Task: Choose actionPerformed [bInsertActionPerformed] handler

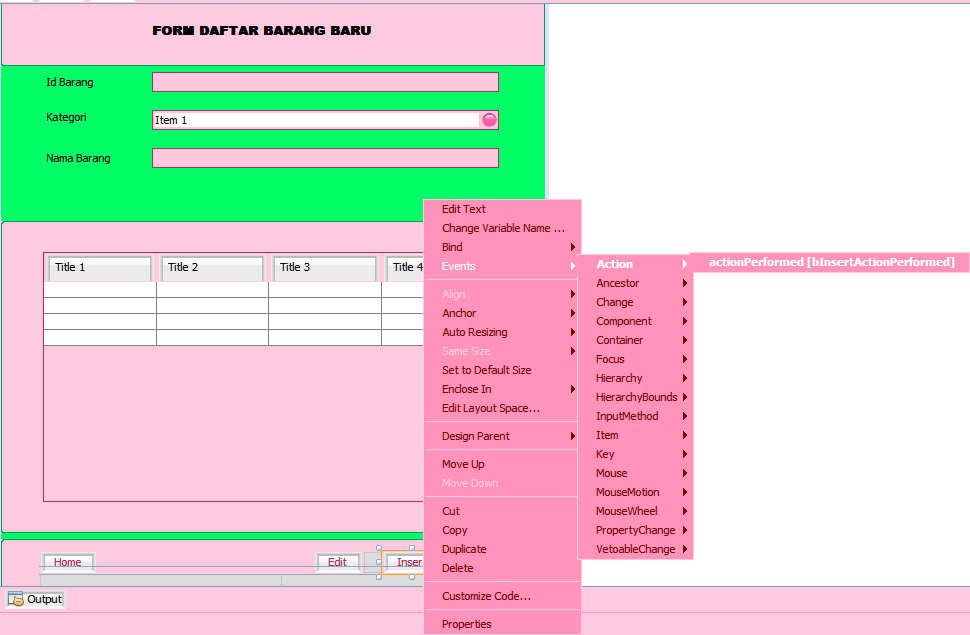Action: (x=831, y=262)
